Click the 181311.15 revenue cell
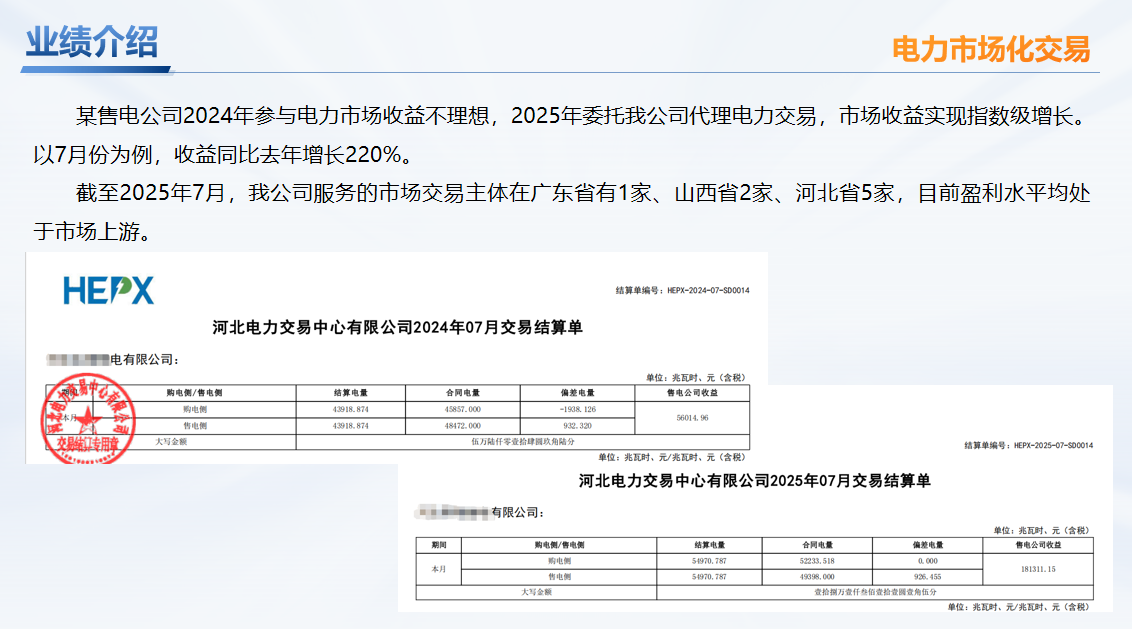1132x629 pixels. [1033, 569]
